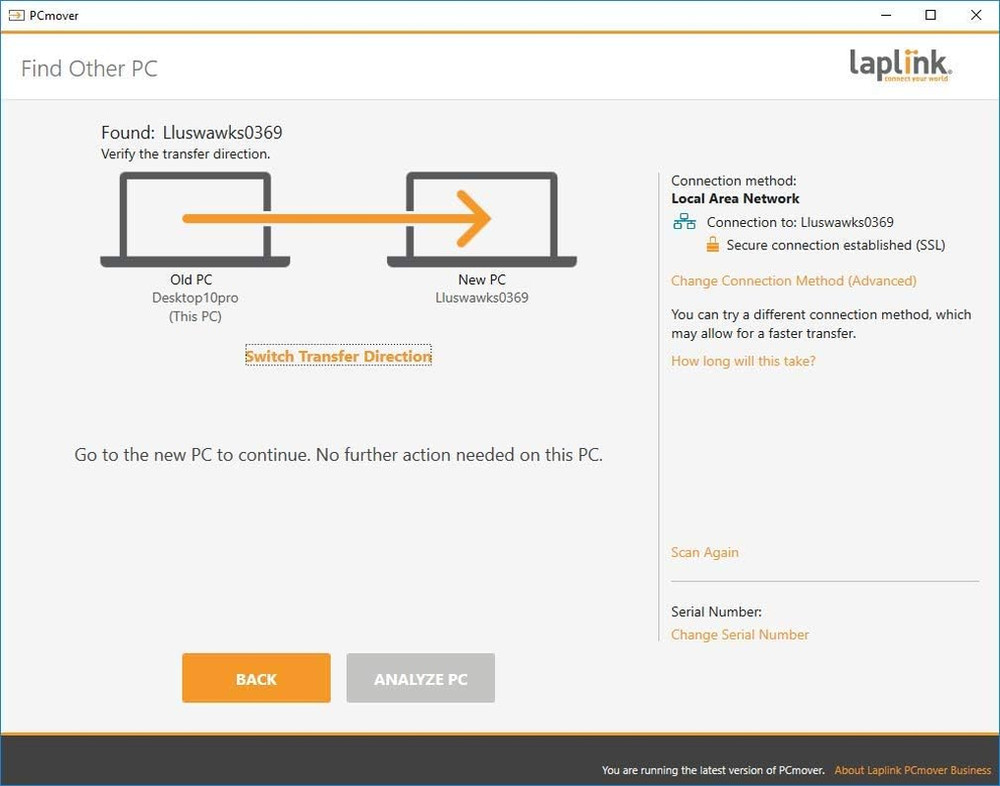Click 'New PC' label
This screenshot has width=1000, height=786.
482,279
